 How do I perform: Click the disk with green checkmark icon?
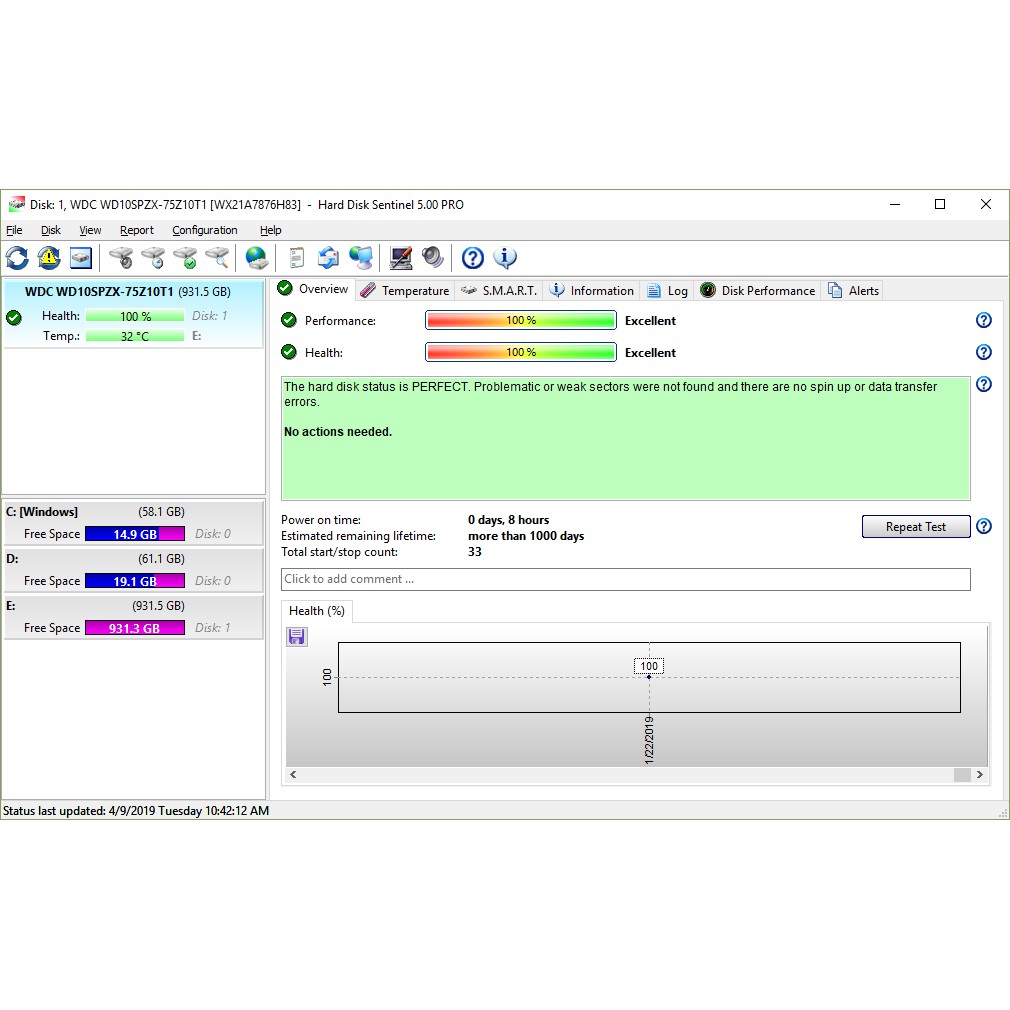[185, 258]
